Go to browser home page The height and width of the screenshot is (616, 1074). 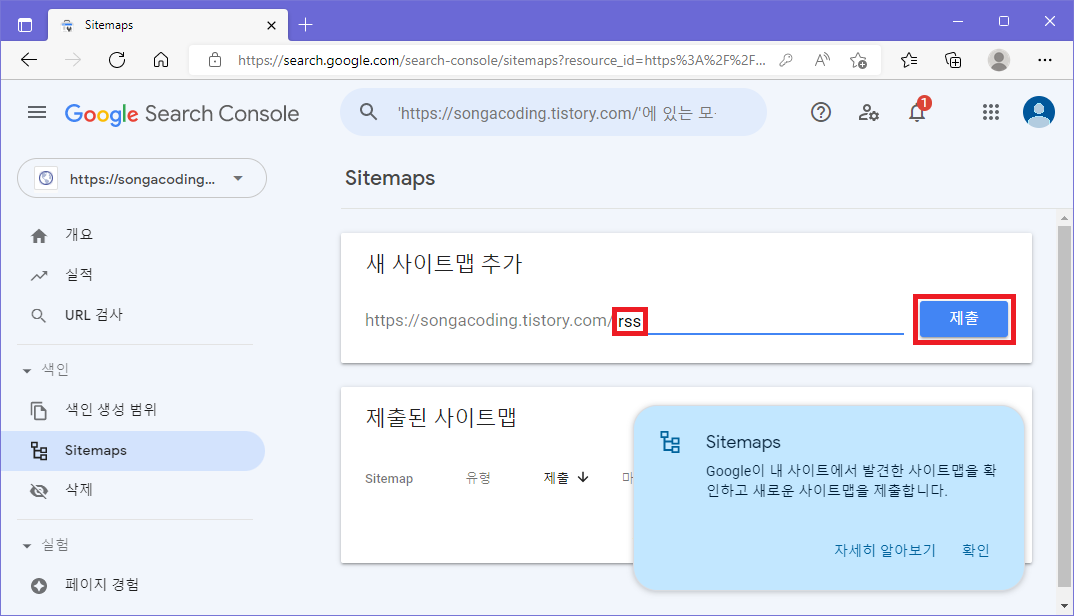coord(161,60)
